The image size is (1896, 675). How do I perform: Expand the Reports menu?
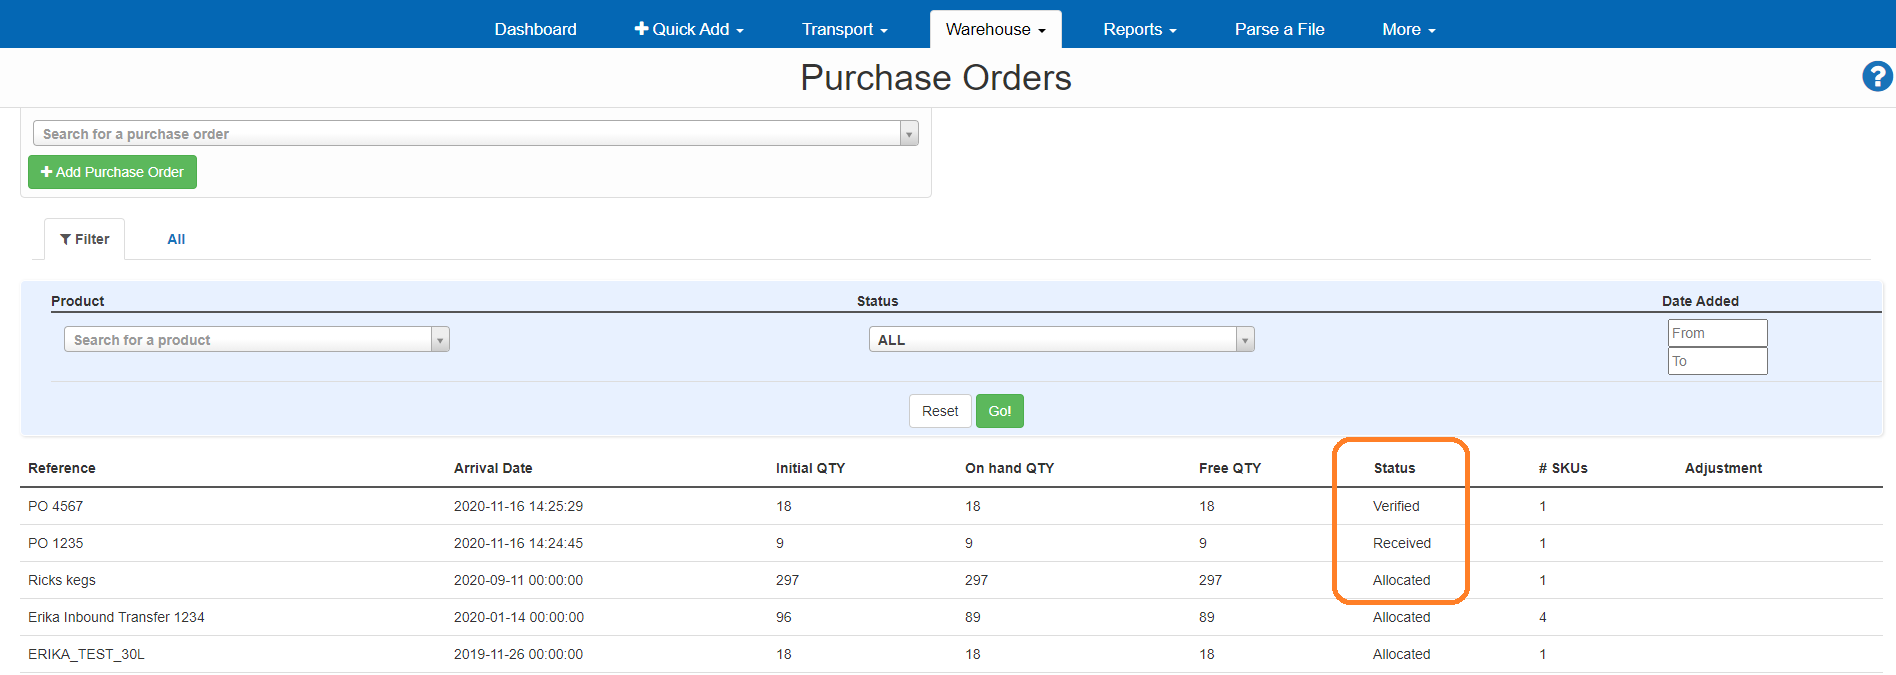pyautogui.click(x=1139, y=30)
